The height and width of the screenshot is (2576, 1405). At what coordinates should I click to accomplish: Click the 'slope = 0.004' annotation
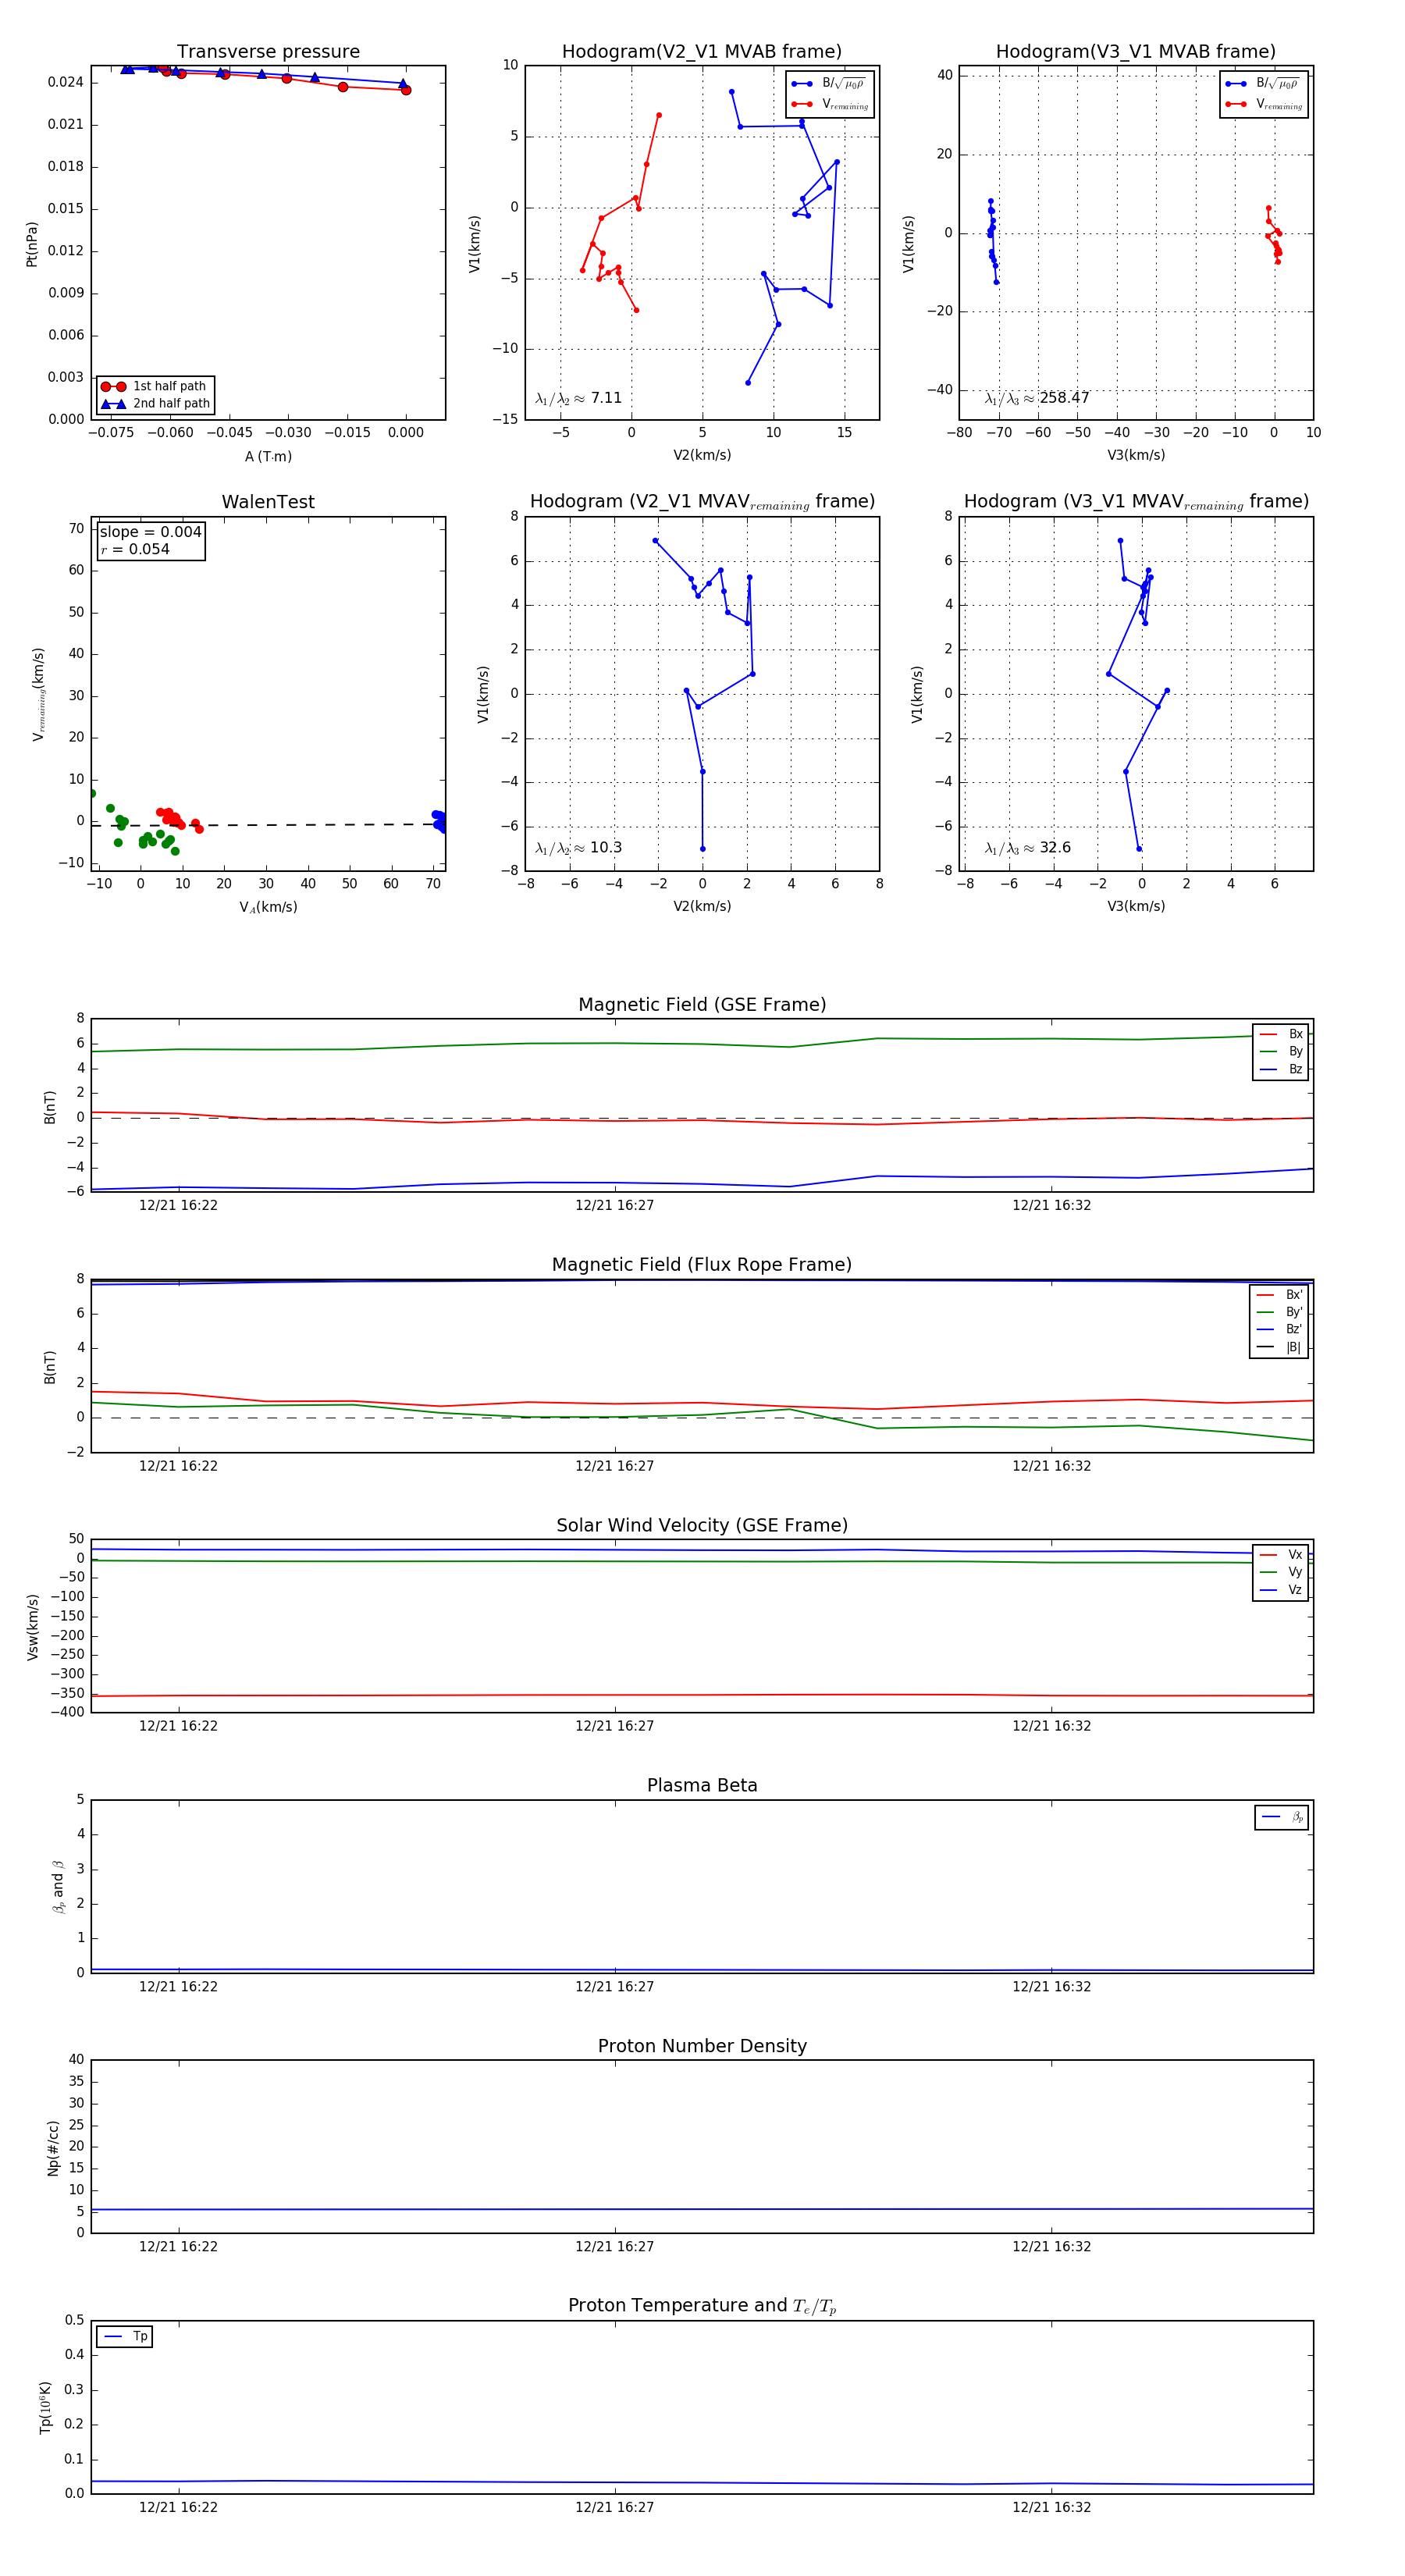click(x=150, y=532)
